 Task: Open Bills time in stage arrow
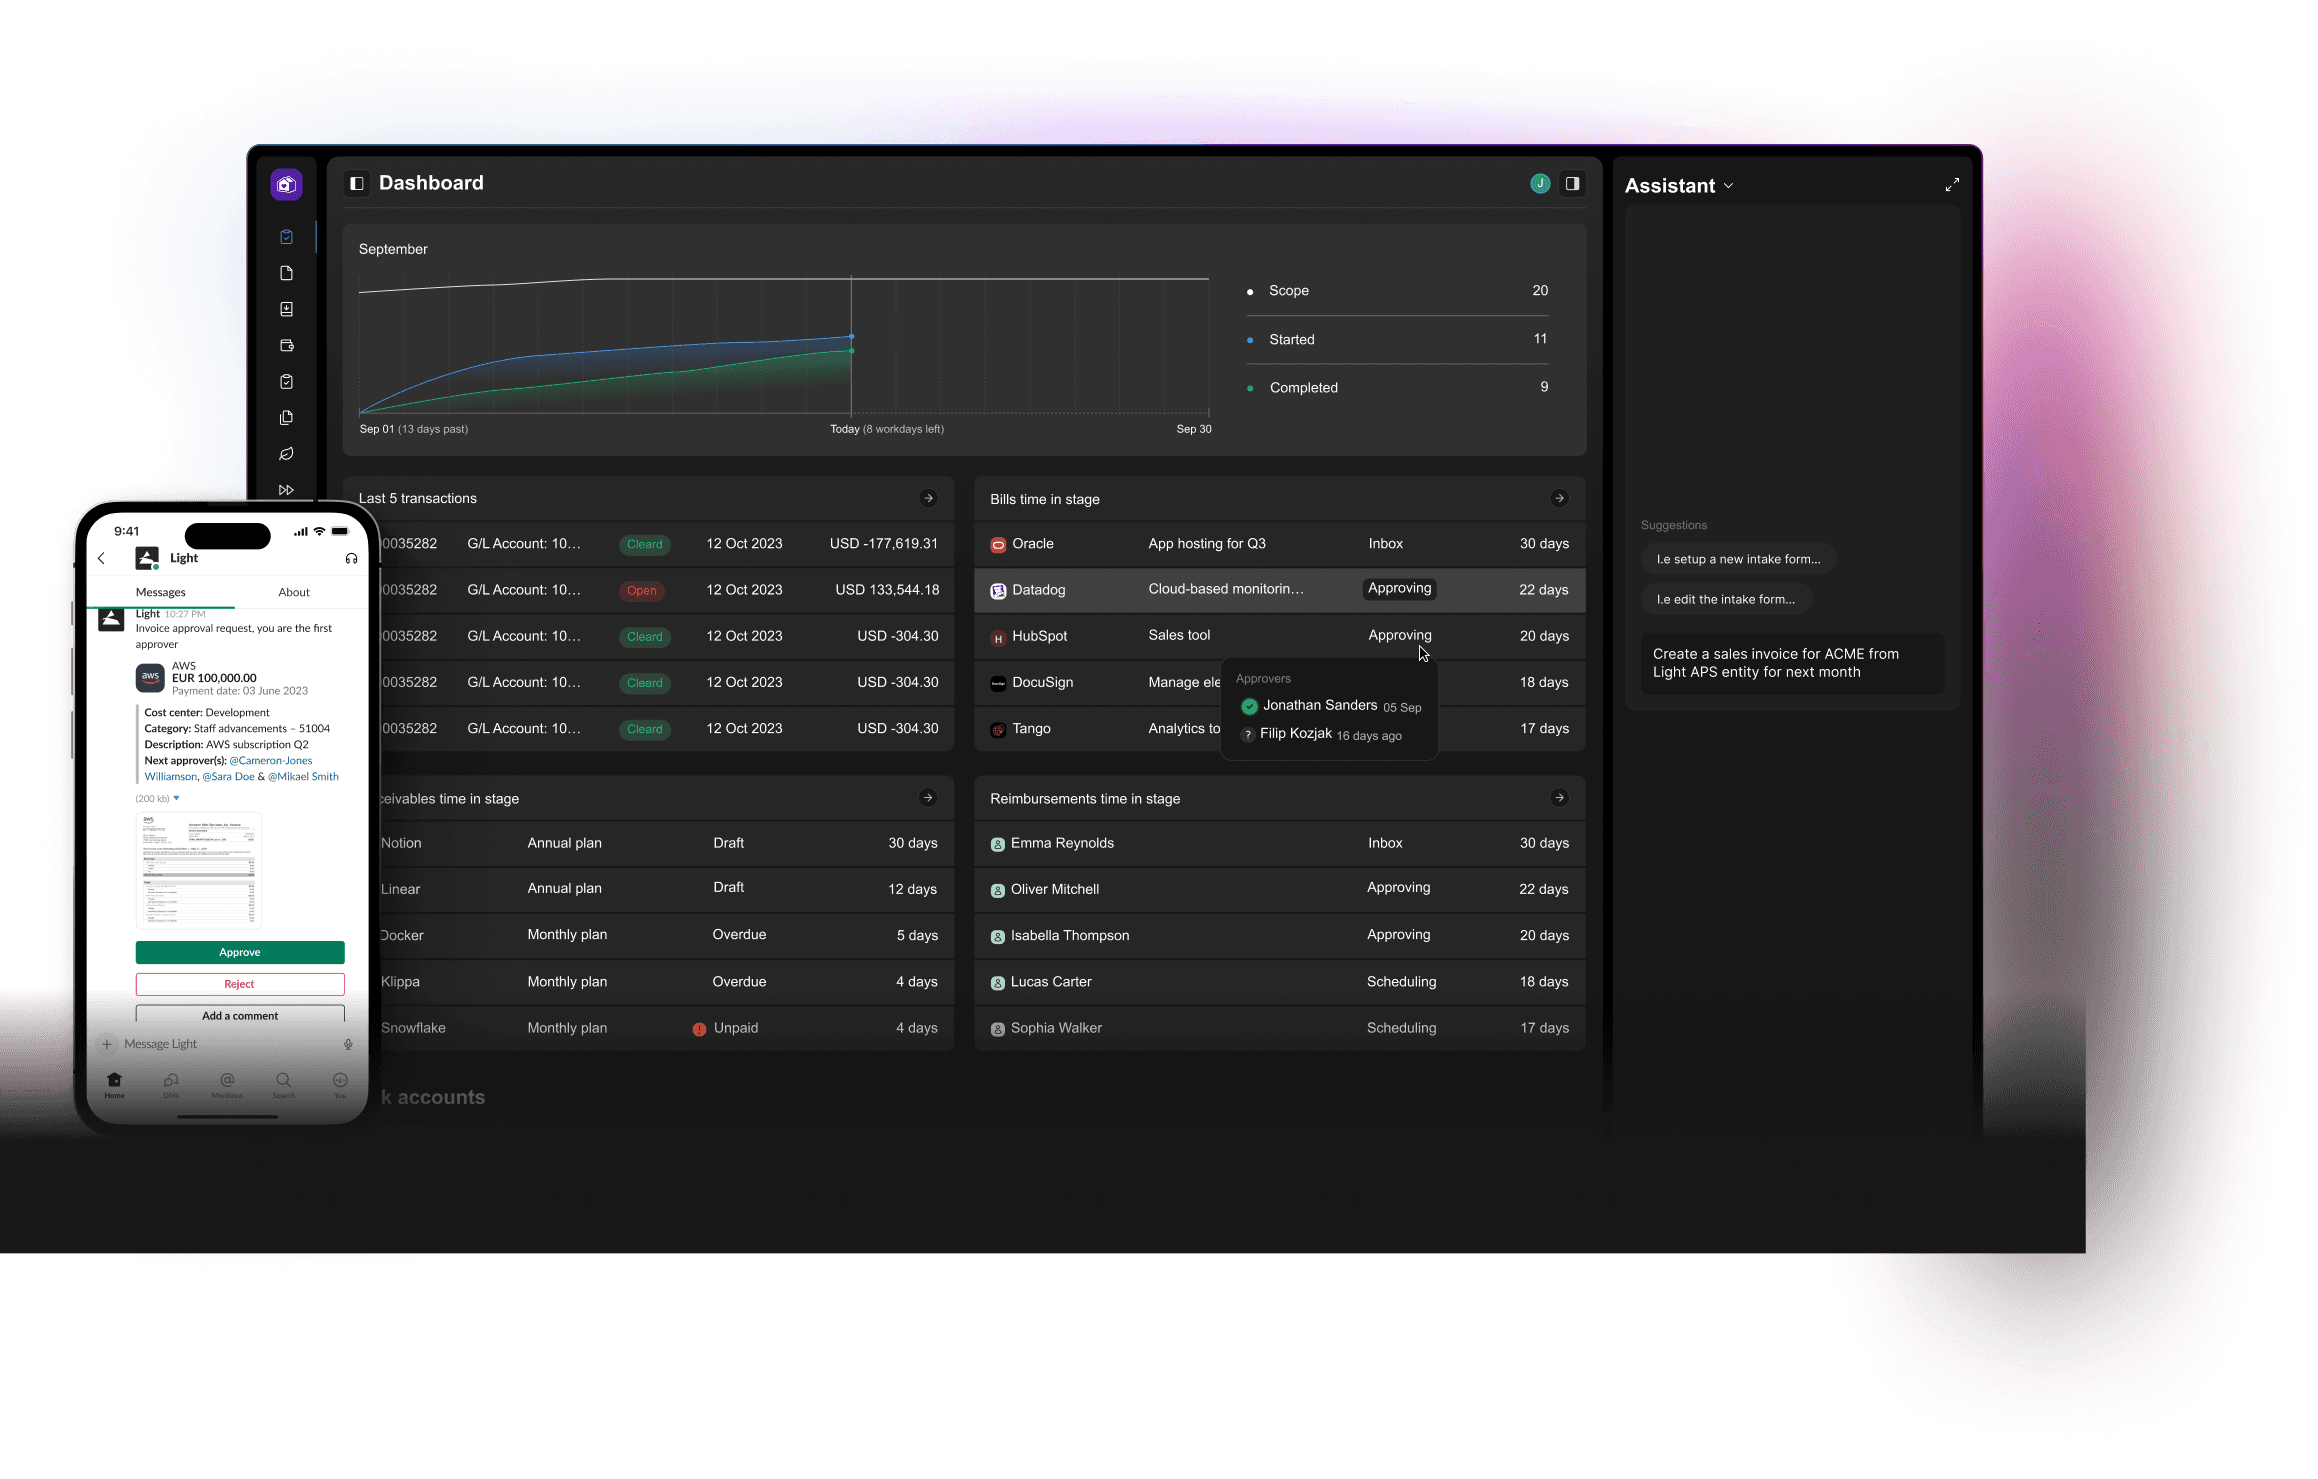[1559, 499]
